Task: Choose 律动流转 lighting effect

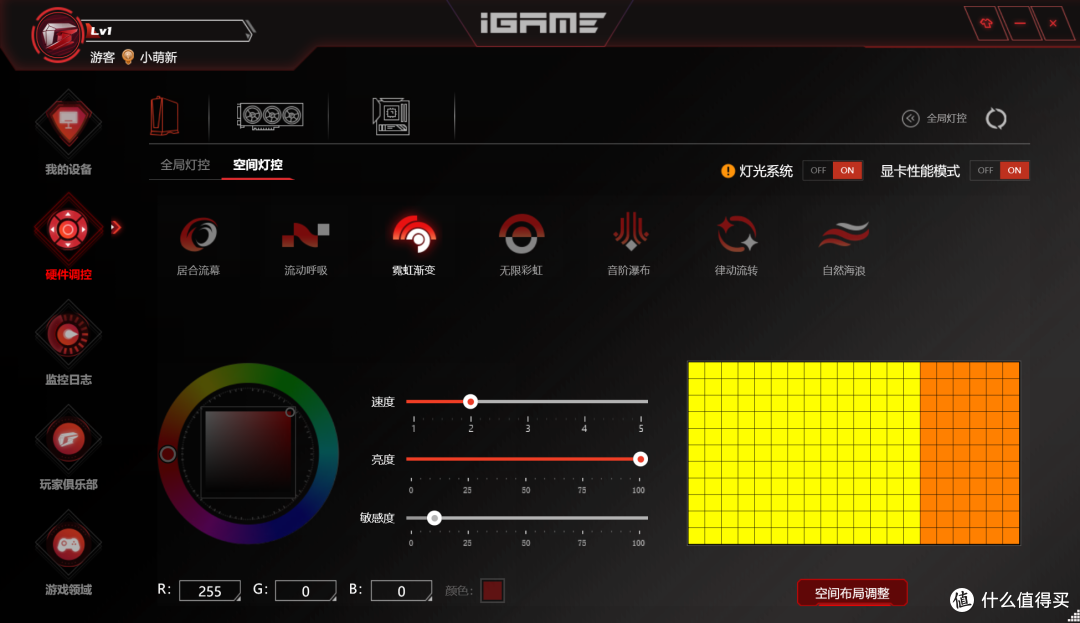Action: click(736, 245)
